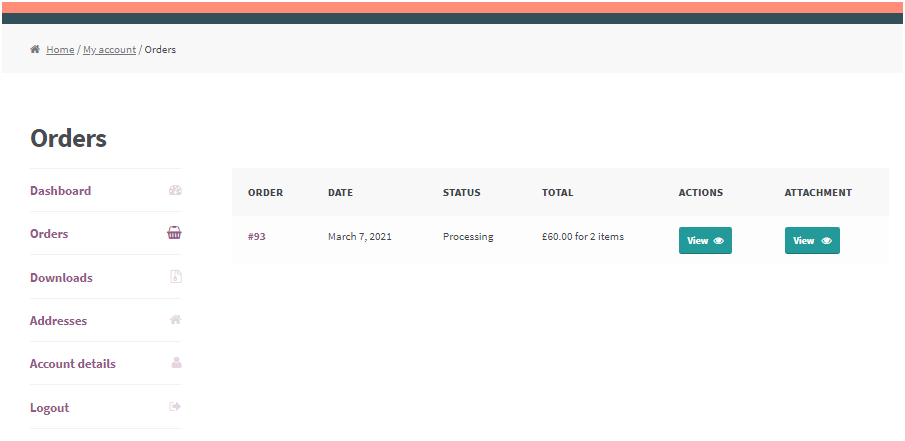The width and height of the screenshot is (905, 441).
Task: Click the Orders basket icon
Action: [174, 233]
